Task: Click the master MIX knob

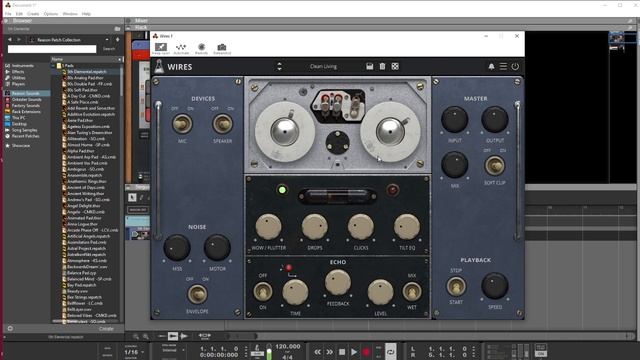Action: pyautogui.click(x=454, y=165)
